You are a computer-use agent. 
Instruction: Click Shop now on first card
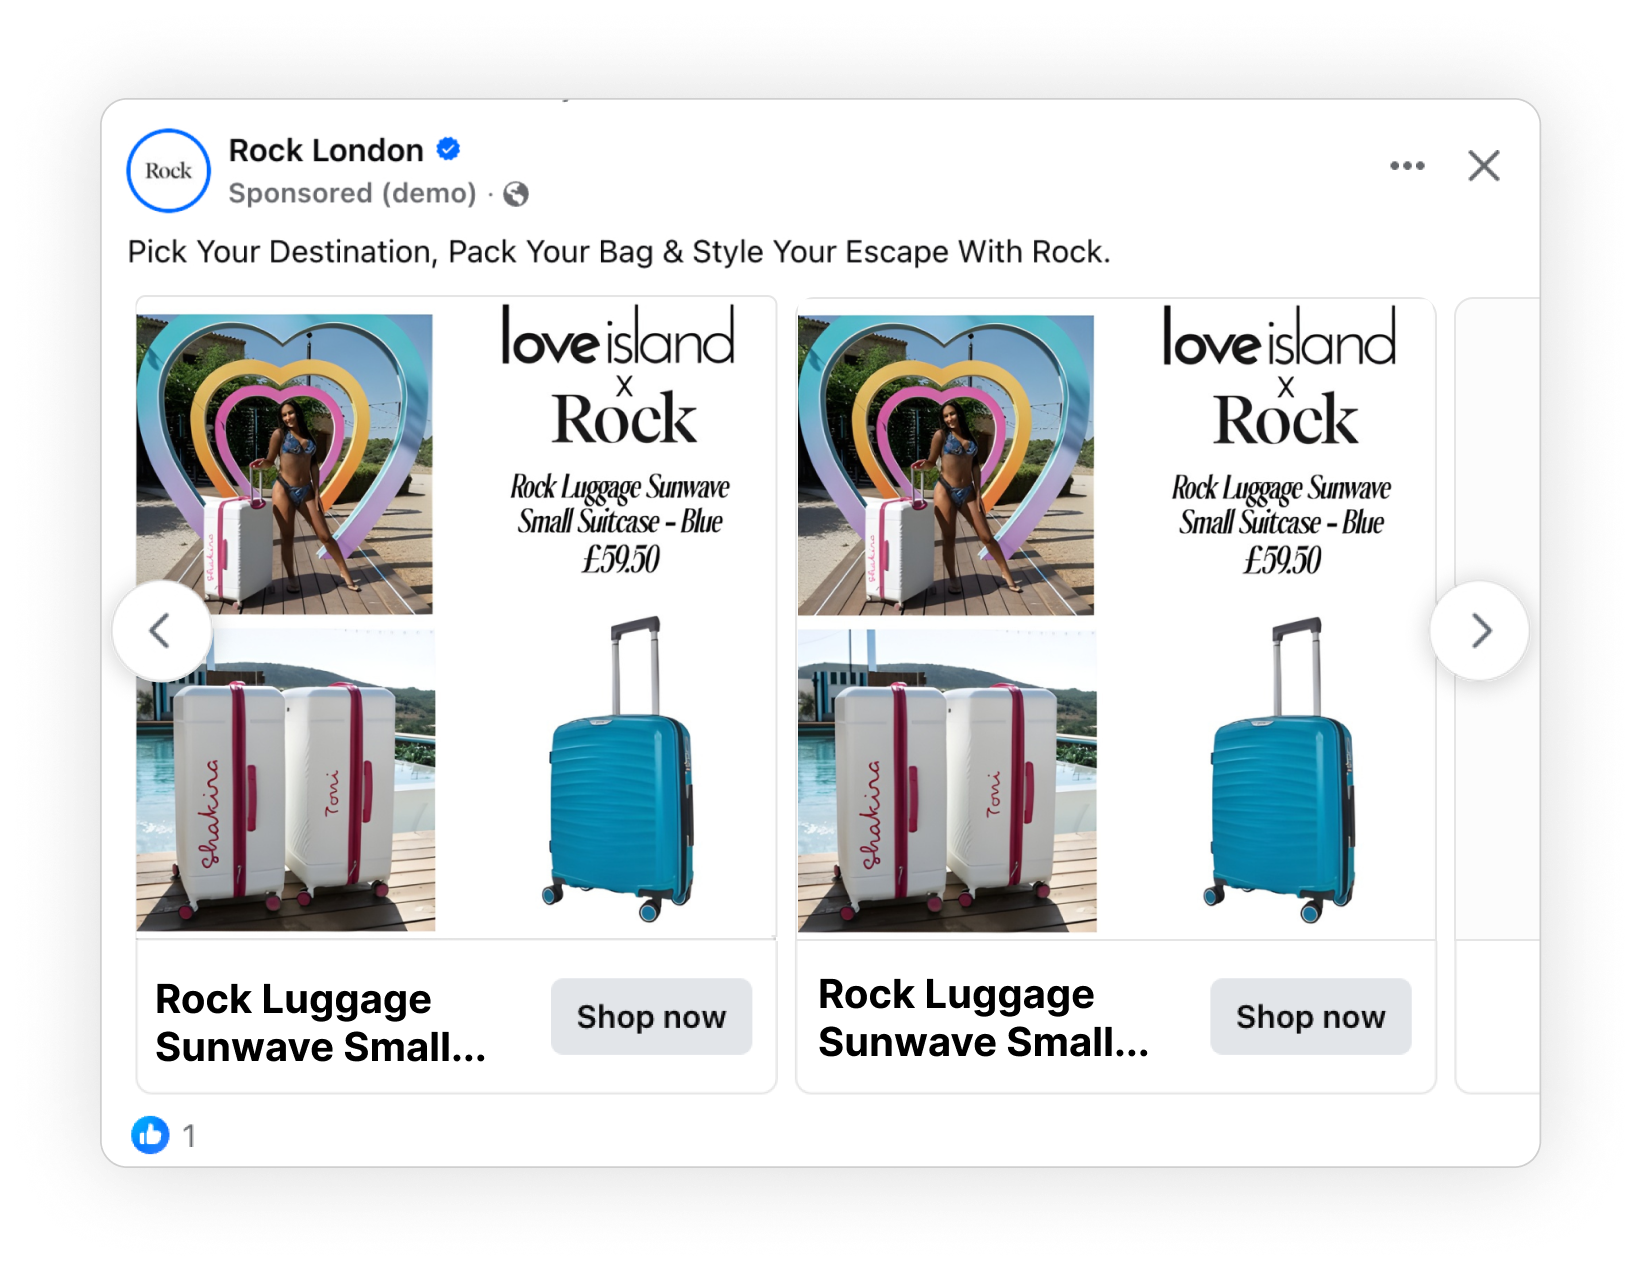coord(651,1017)
